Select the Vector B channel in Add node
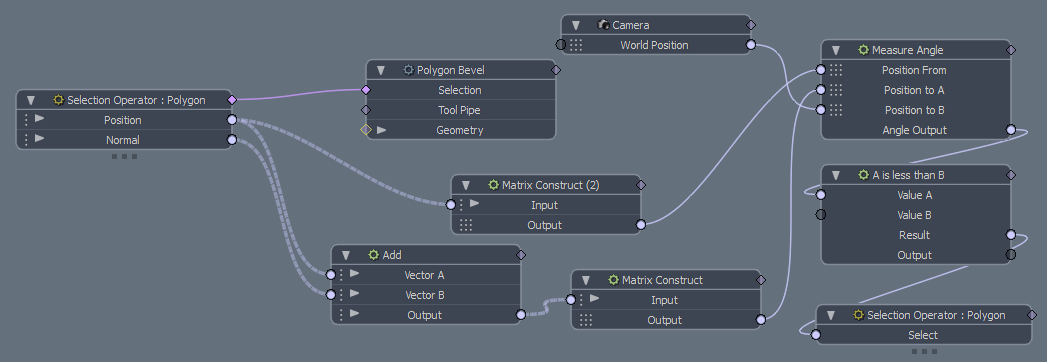Image resolution: width=1047 pixels, height=362 pixels. 425,295
